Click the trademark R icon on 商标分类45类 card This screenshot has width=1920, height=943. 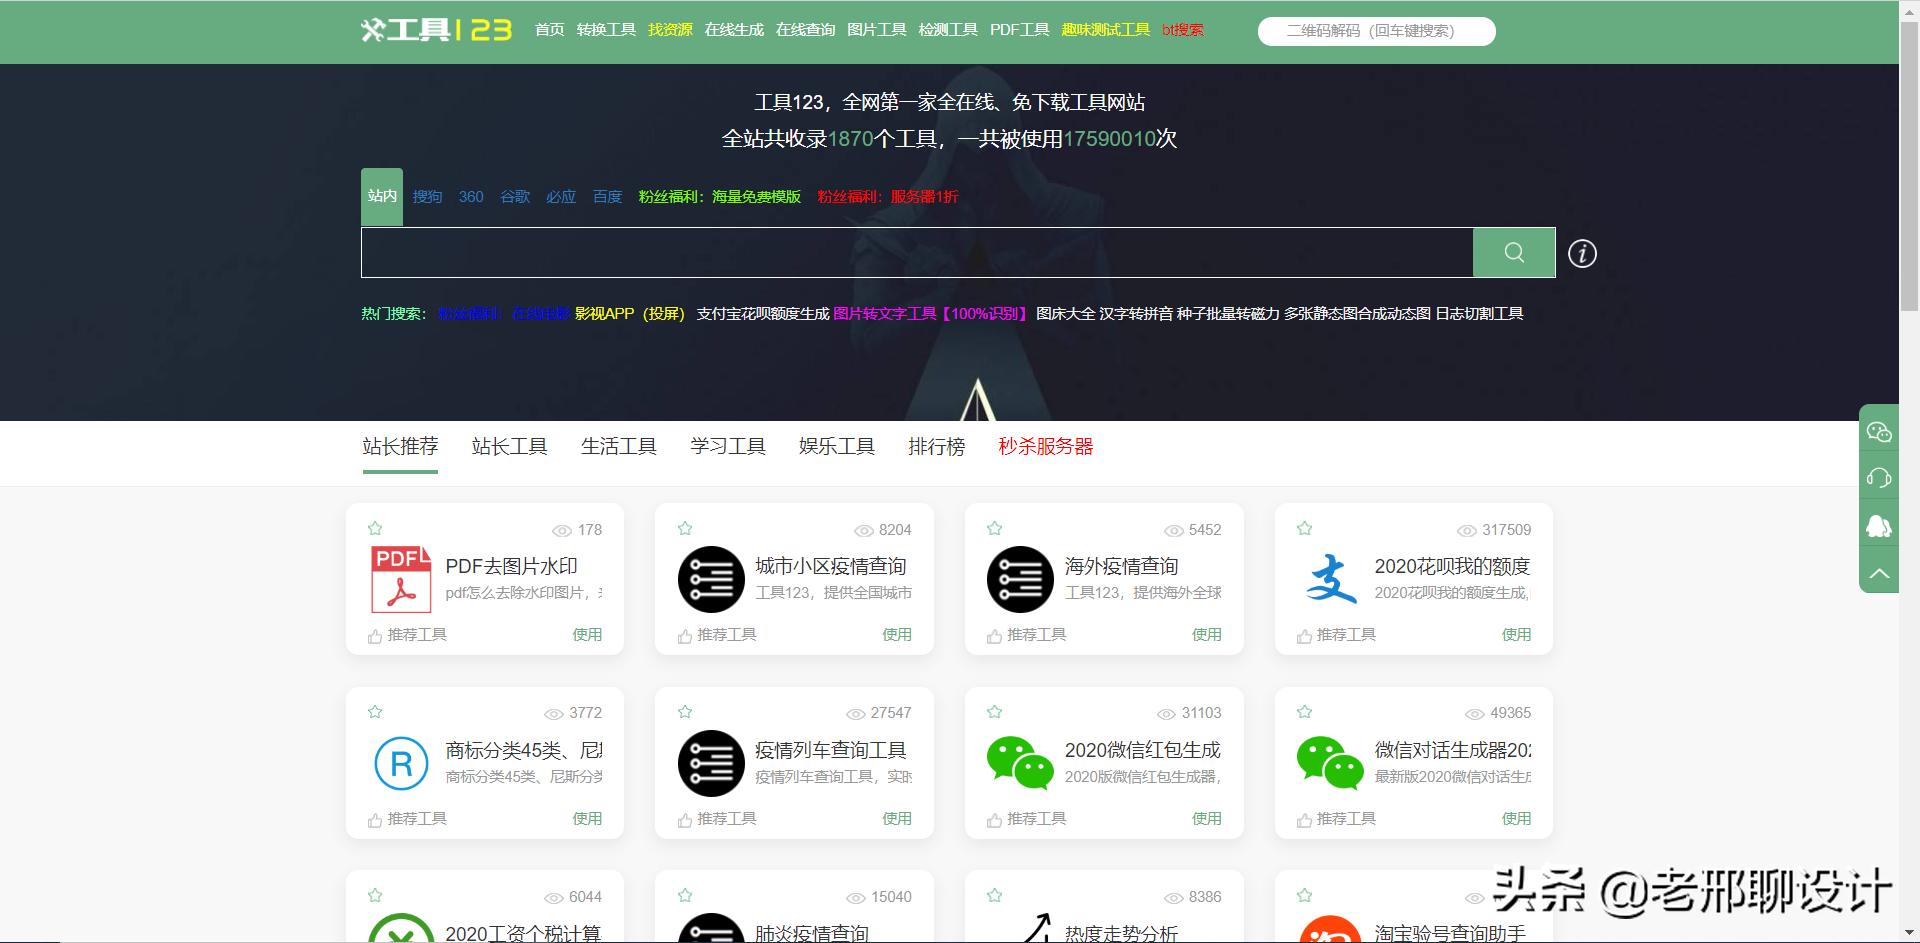[x=400, y=763]
